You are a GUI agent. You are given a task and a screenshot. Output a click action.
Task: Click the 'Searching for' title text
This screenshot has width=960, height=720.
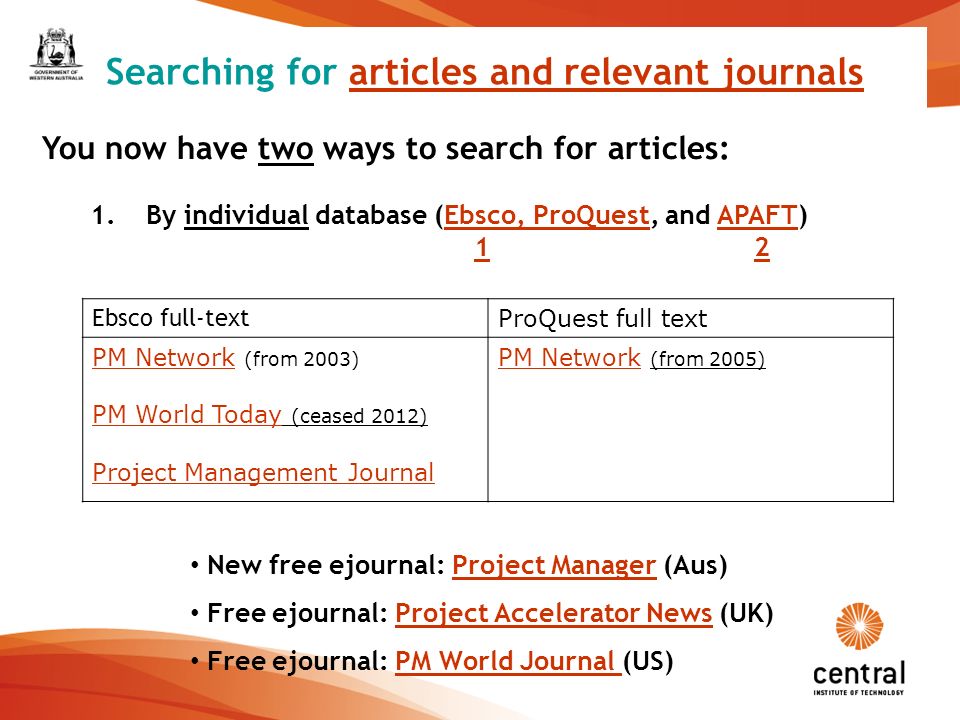222,73
